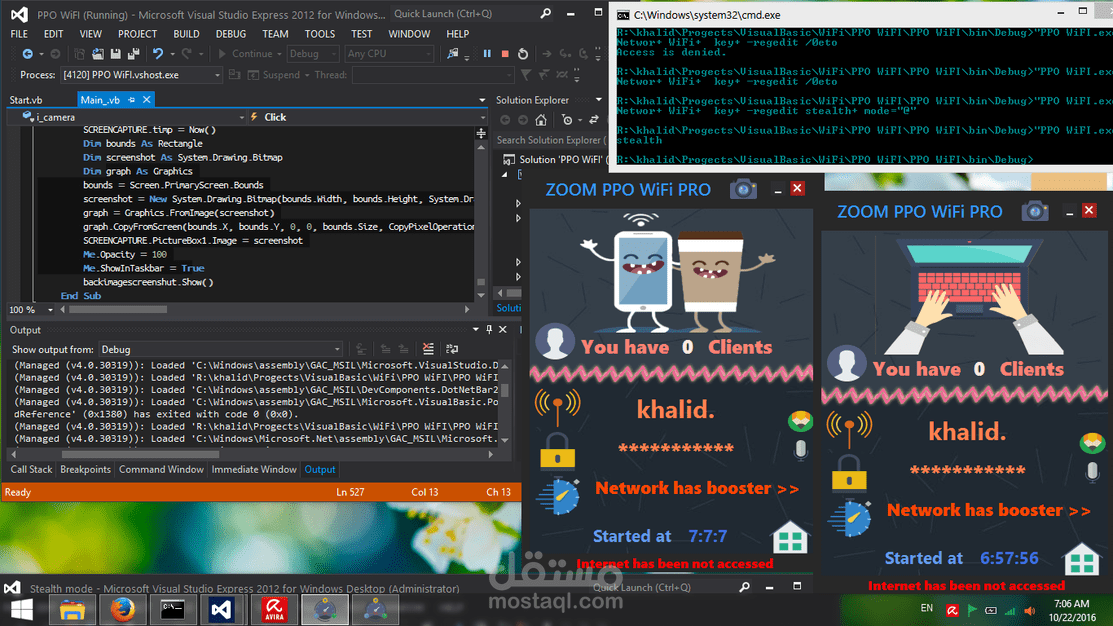The height and width of the screenshot is (626, 1113).
Task: Click house icon in left WiFi window
Action: tap(790, 537)
